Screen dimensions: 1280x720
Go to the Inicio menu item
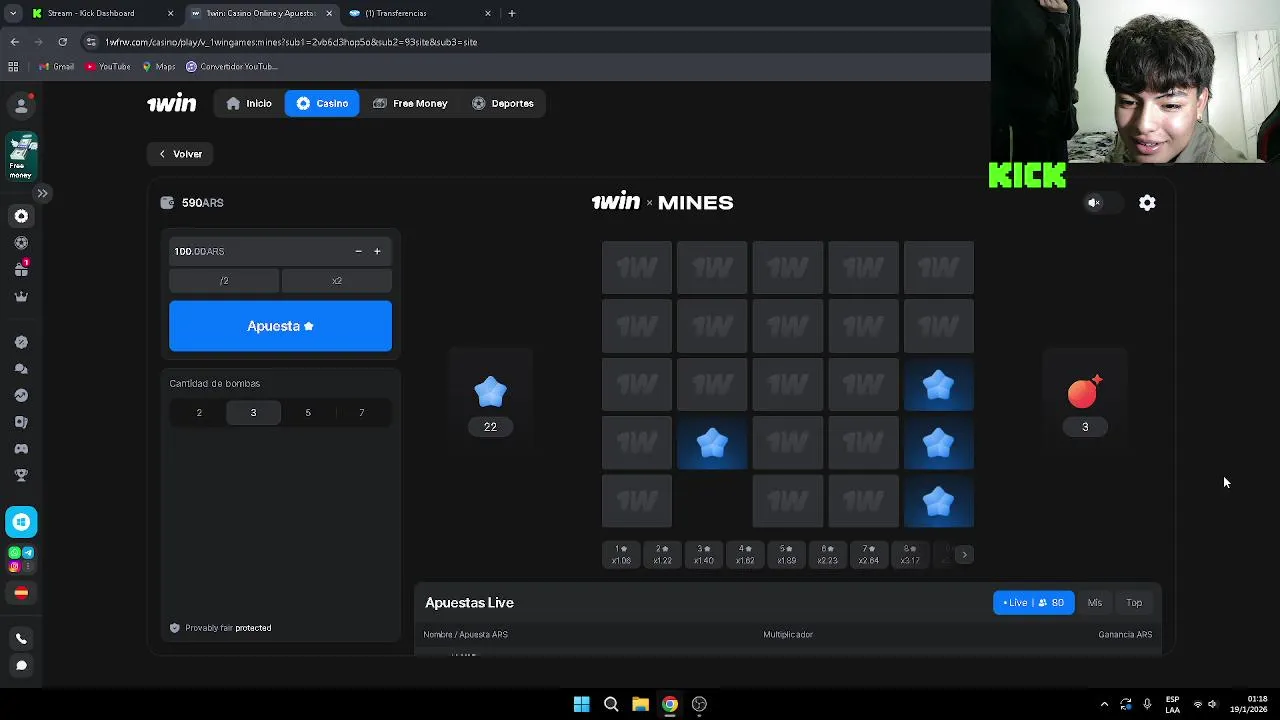tap(249, 103)
